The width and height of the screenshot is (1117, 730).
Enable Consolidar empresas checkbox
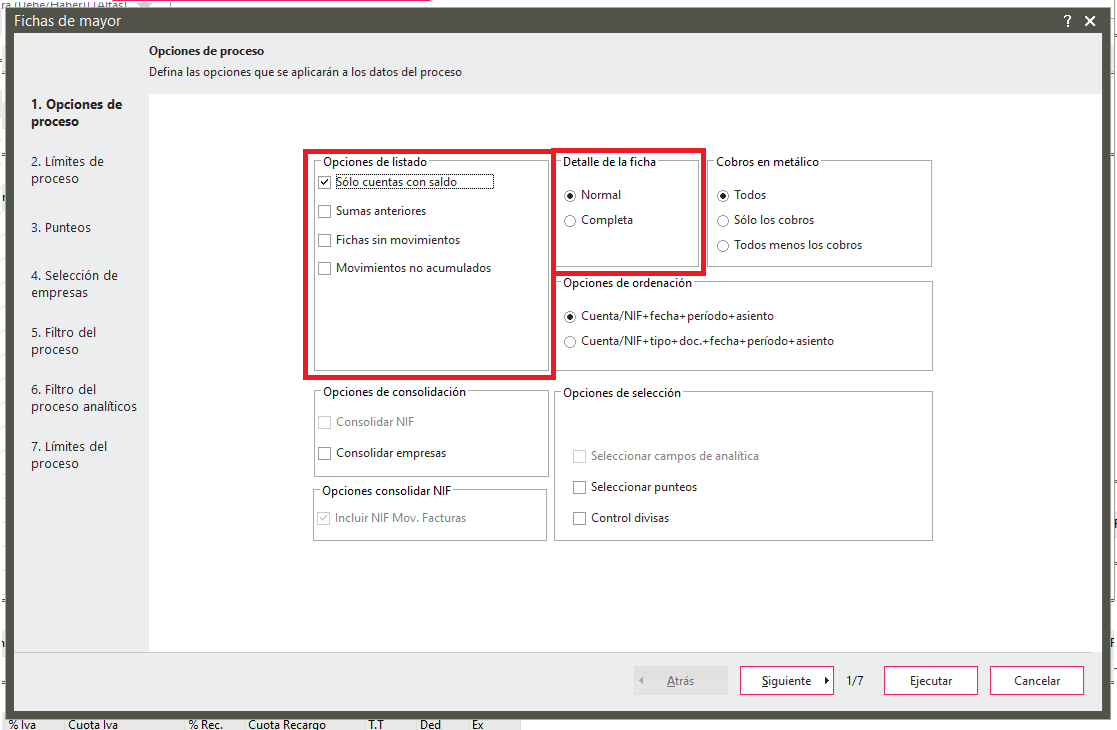point(324,454)
